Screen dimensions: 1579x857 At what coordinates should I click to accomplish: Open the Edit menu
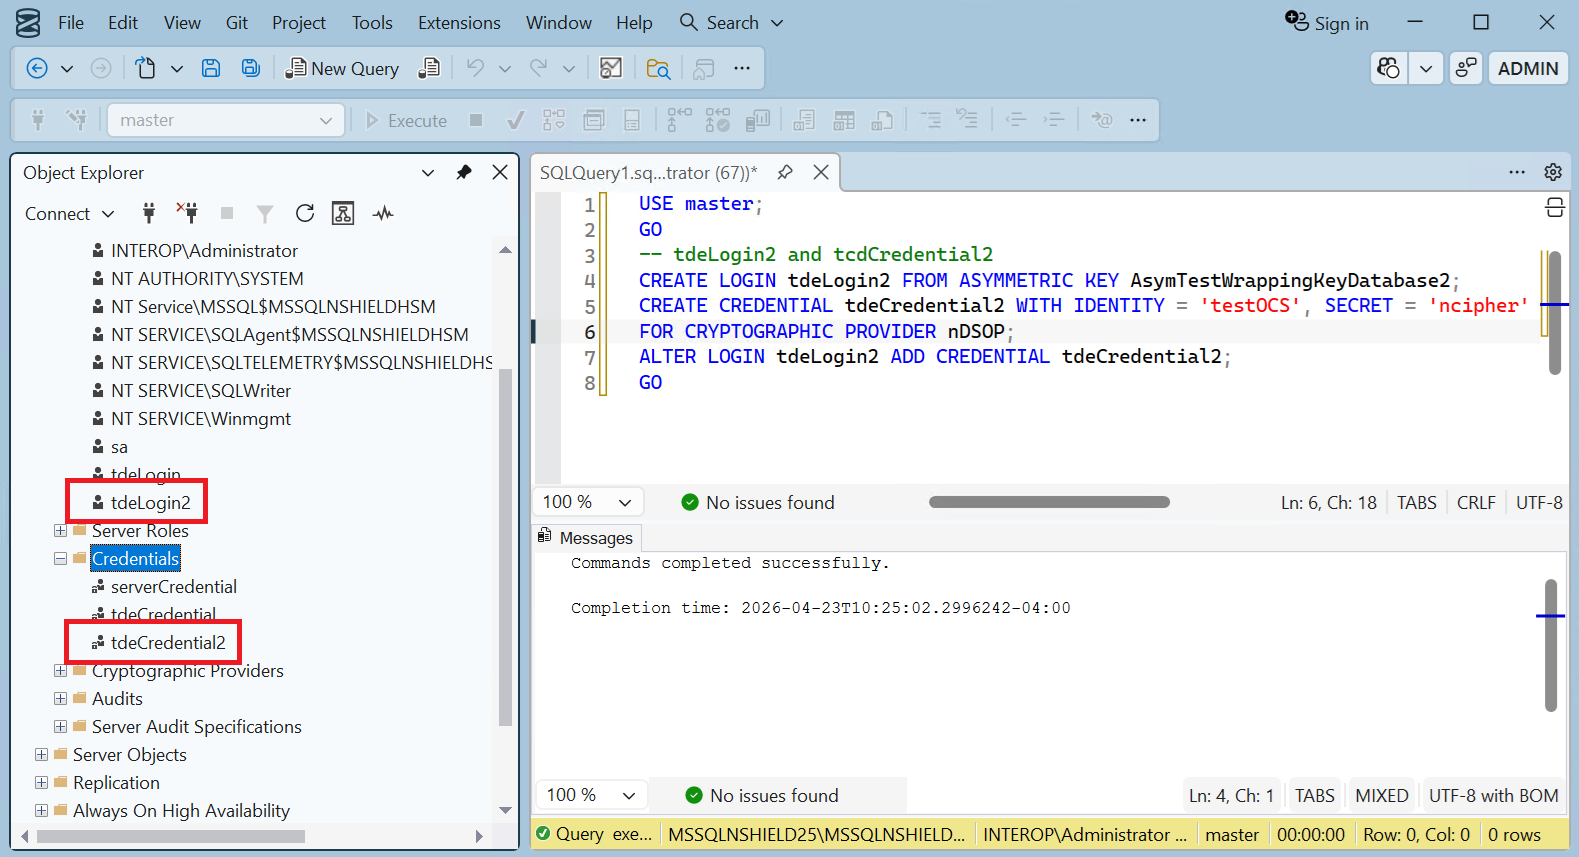point(123,22)
